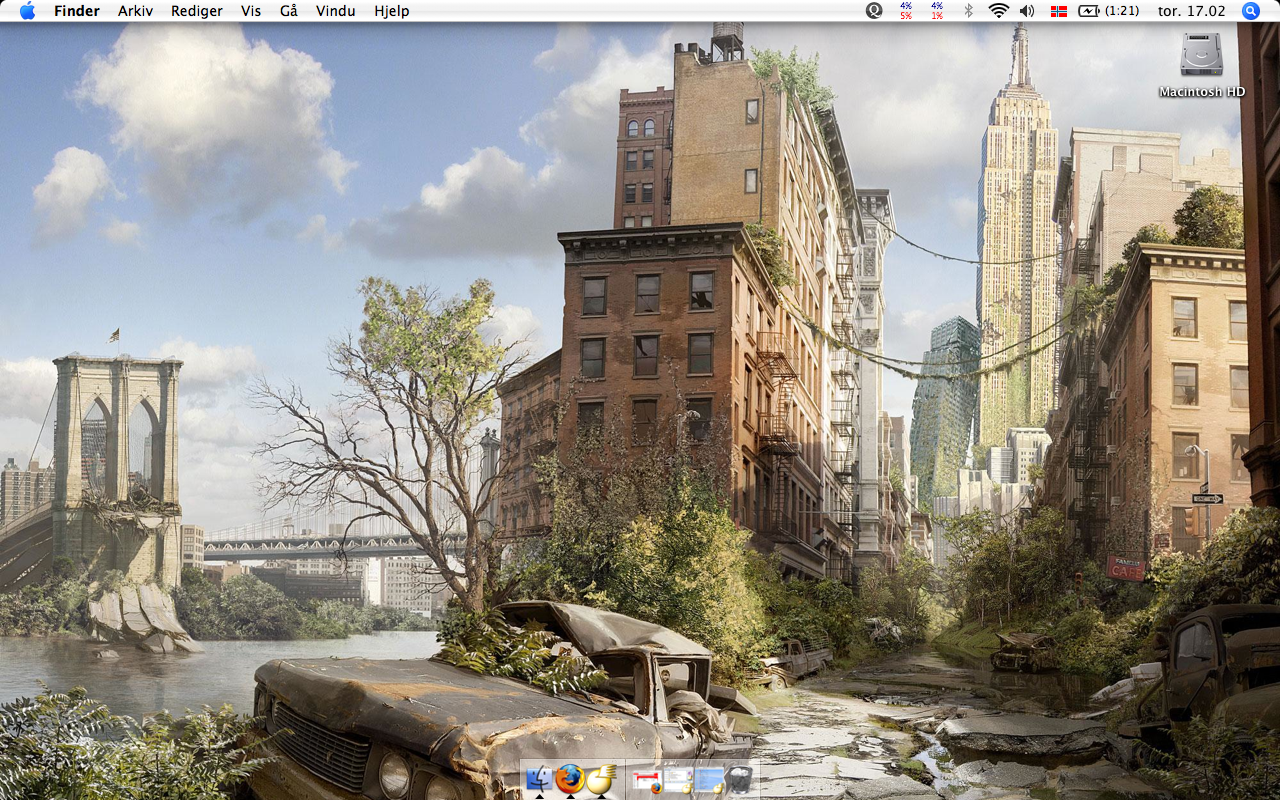The image size is (1280, 800).
Task: Click the battery time remaining (1:21)
Action: (1122, 11)
